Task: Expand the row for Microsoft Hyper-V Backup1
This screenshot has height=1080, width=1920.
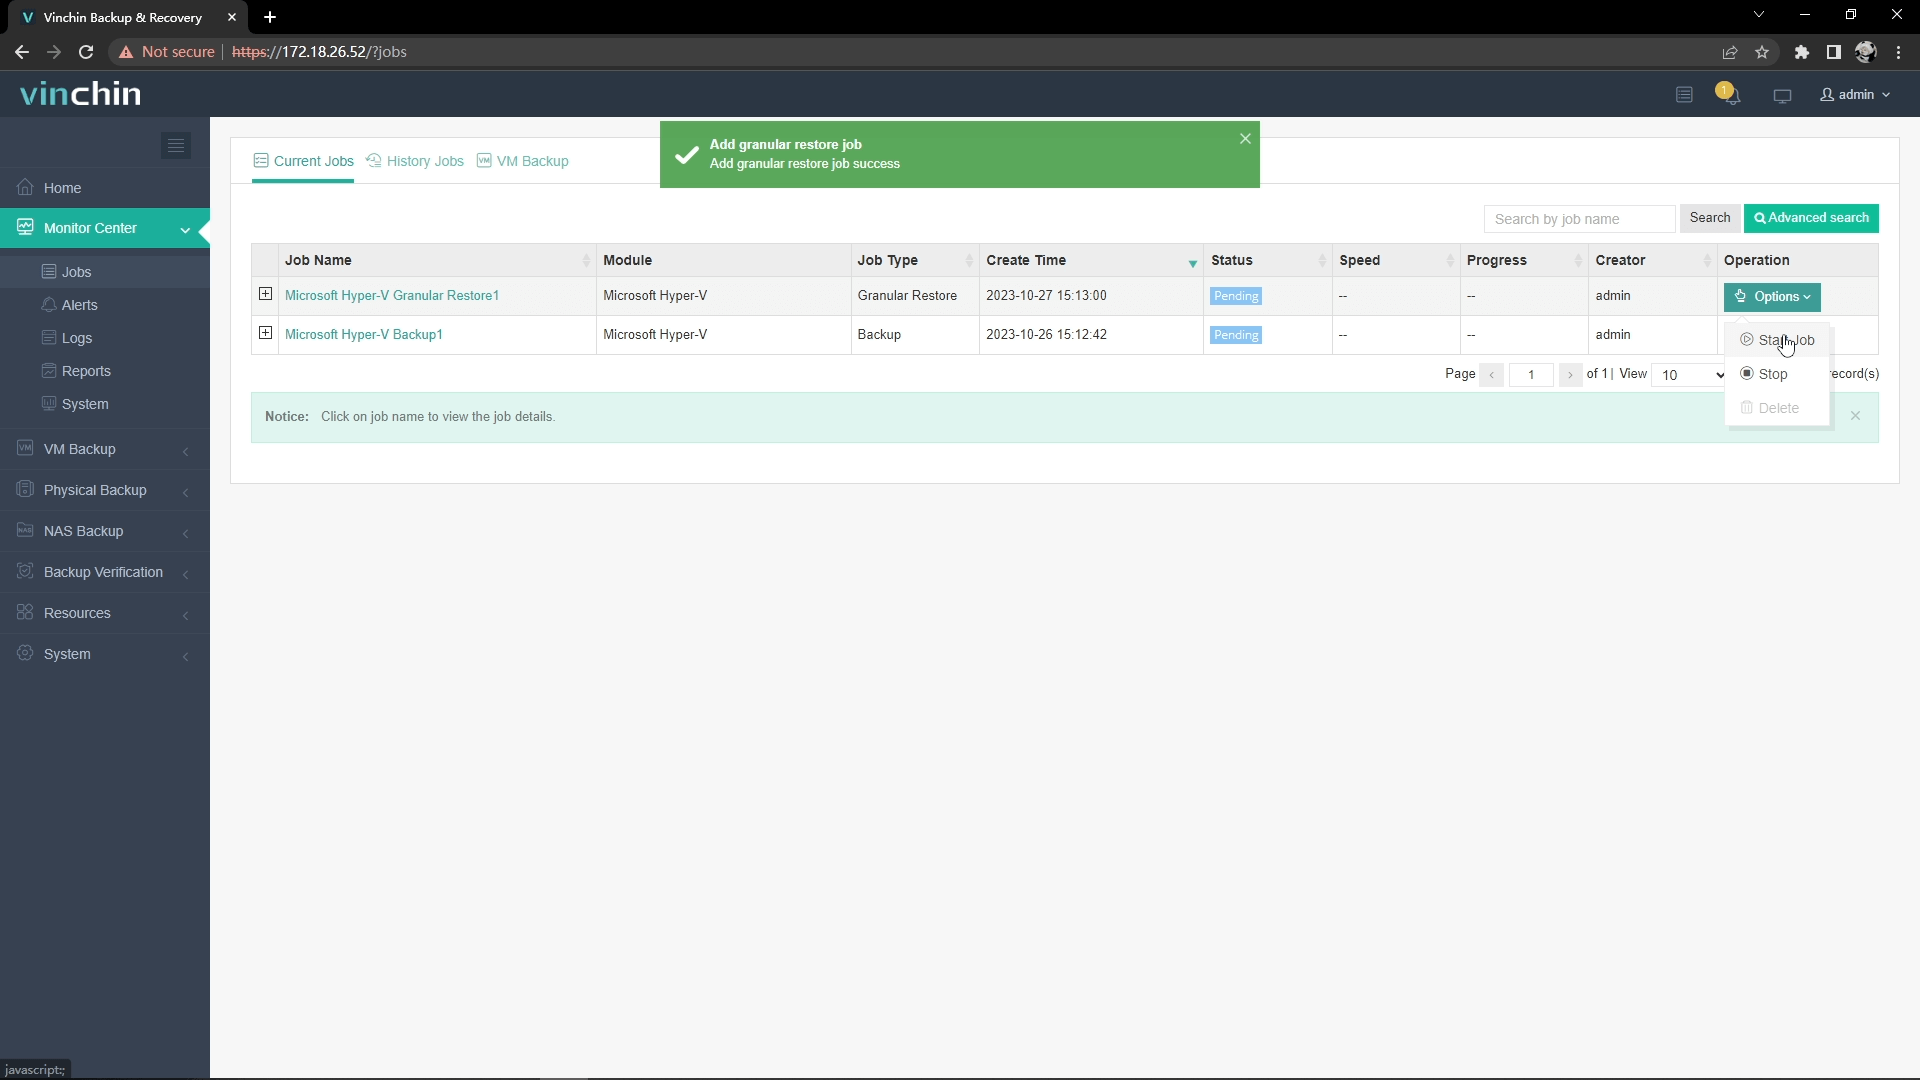Action: pyautogui.click(x=264, y=334)
